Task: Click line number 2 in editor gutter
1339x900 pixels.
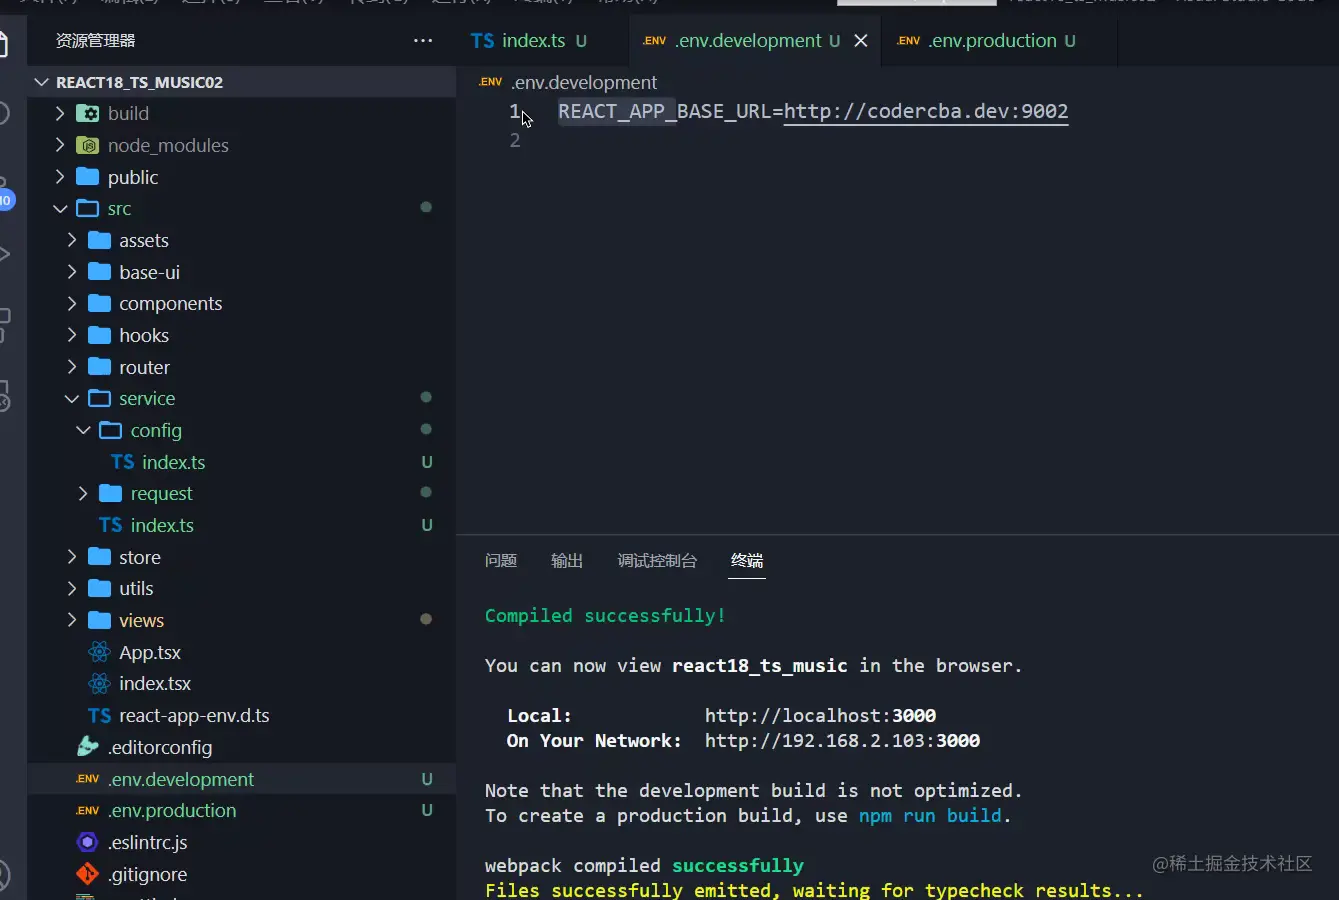Action: 515,140
